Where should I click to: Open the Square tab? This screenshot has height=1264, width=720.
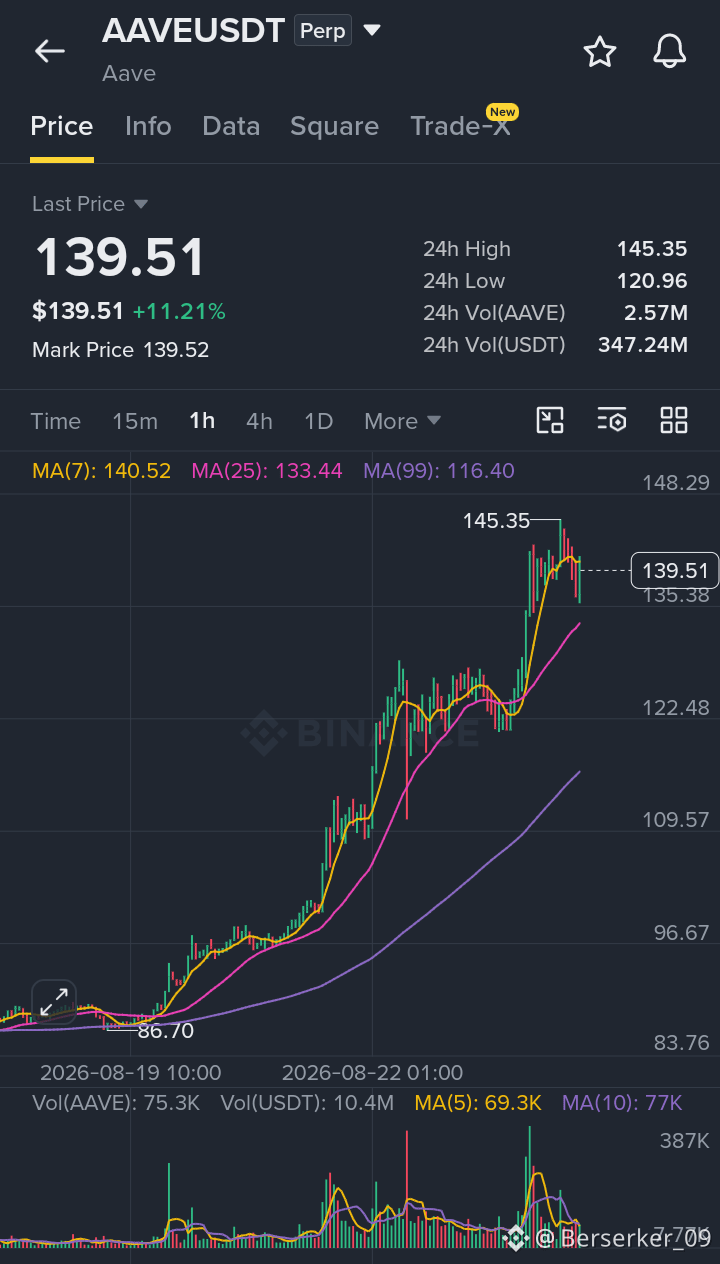pyautogui.click(x=334, y=126)
